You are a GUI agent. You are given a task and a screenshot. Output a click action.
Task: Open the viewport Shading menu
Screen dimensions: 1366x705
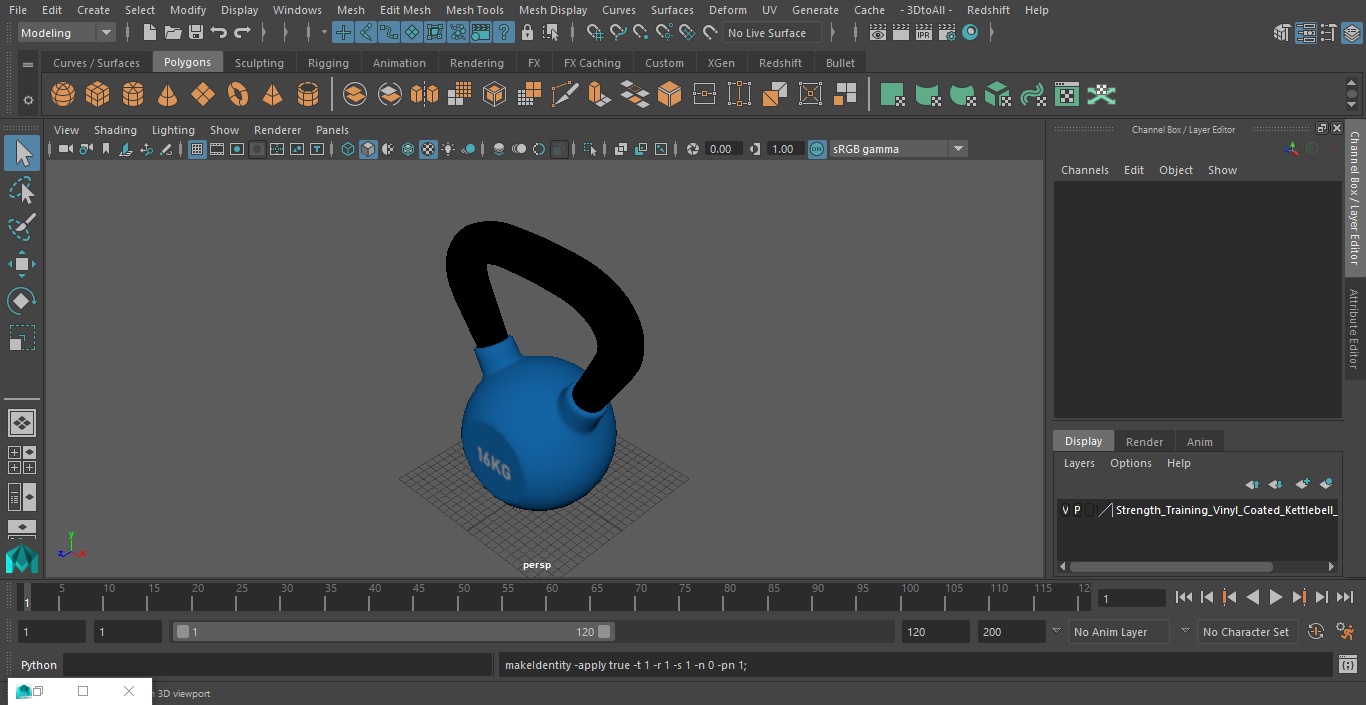tap(115, 130)
